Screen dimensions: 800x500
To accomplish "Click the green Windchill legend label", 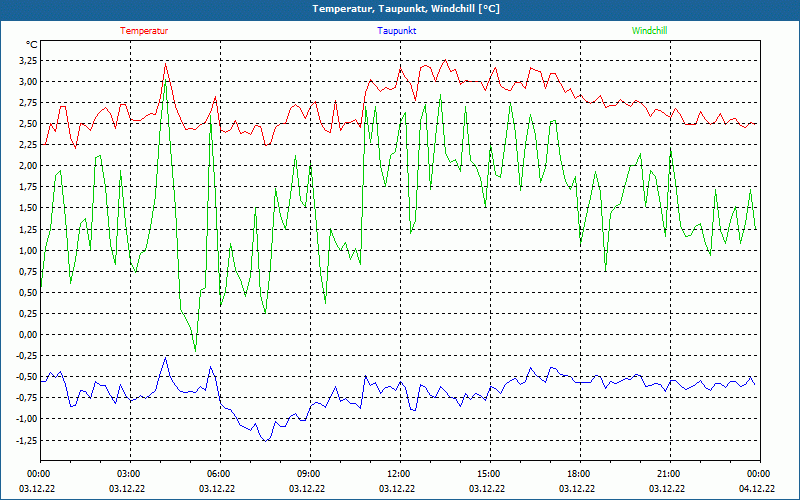I will coord(649,31).
